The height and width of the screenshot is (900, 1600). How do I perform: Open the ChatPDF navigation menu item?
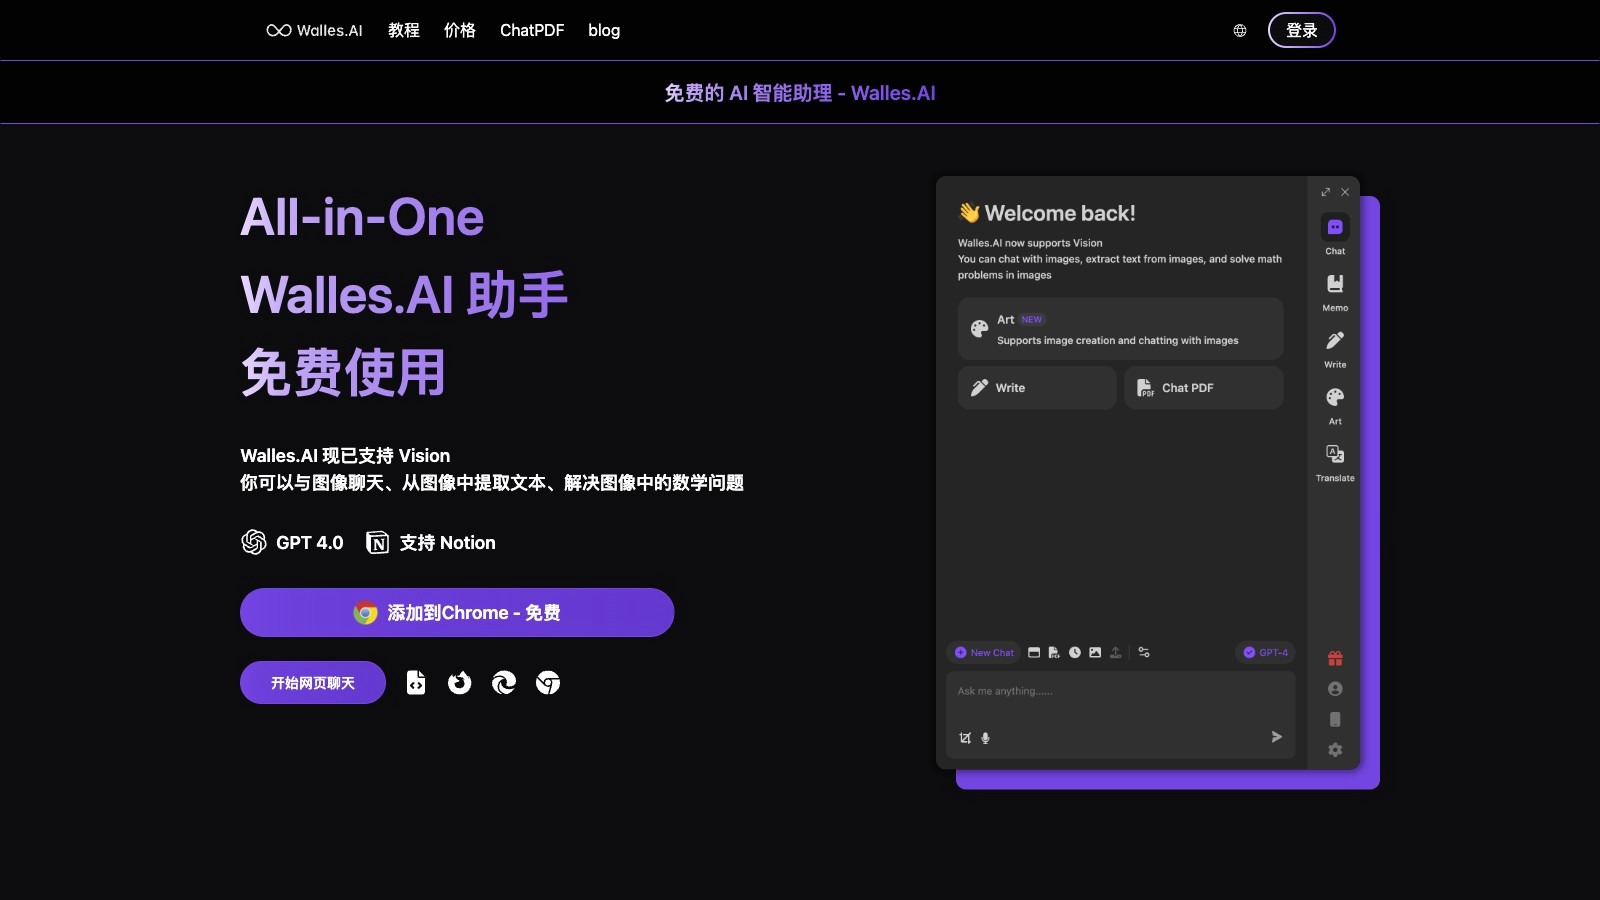pyautogui.click(x=532, y=30)
